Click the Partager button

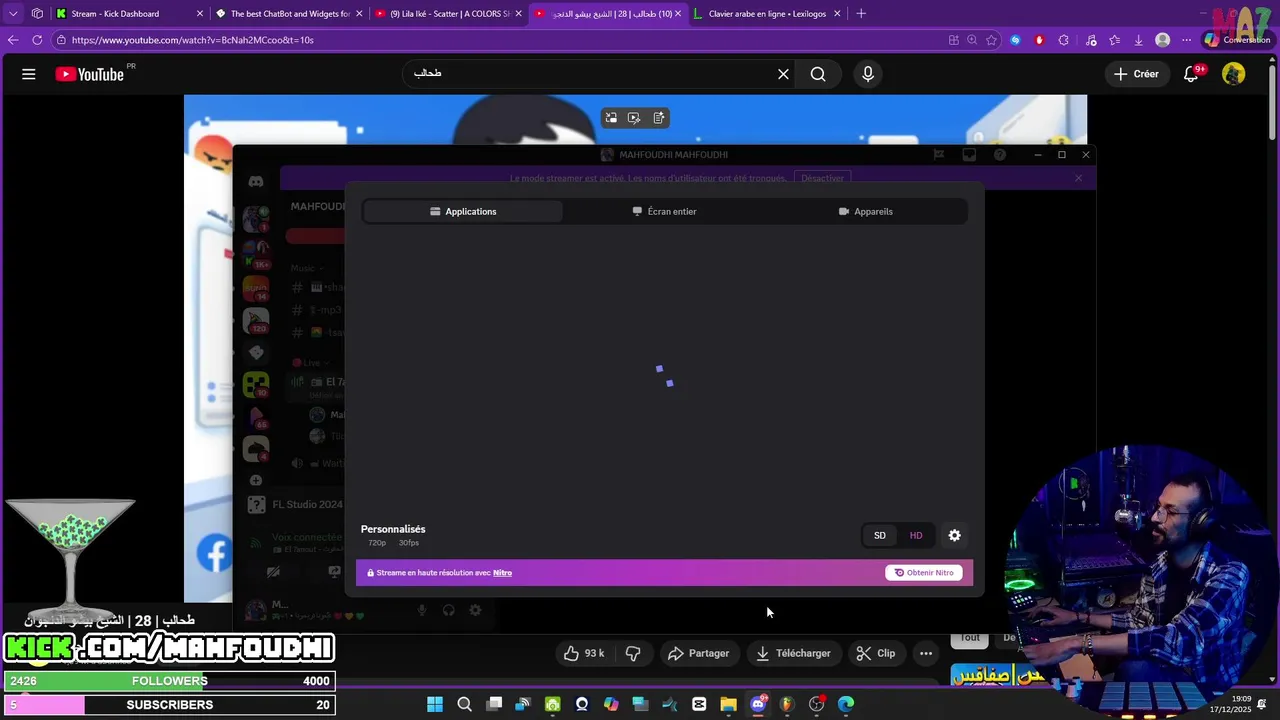click(698, 653)
